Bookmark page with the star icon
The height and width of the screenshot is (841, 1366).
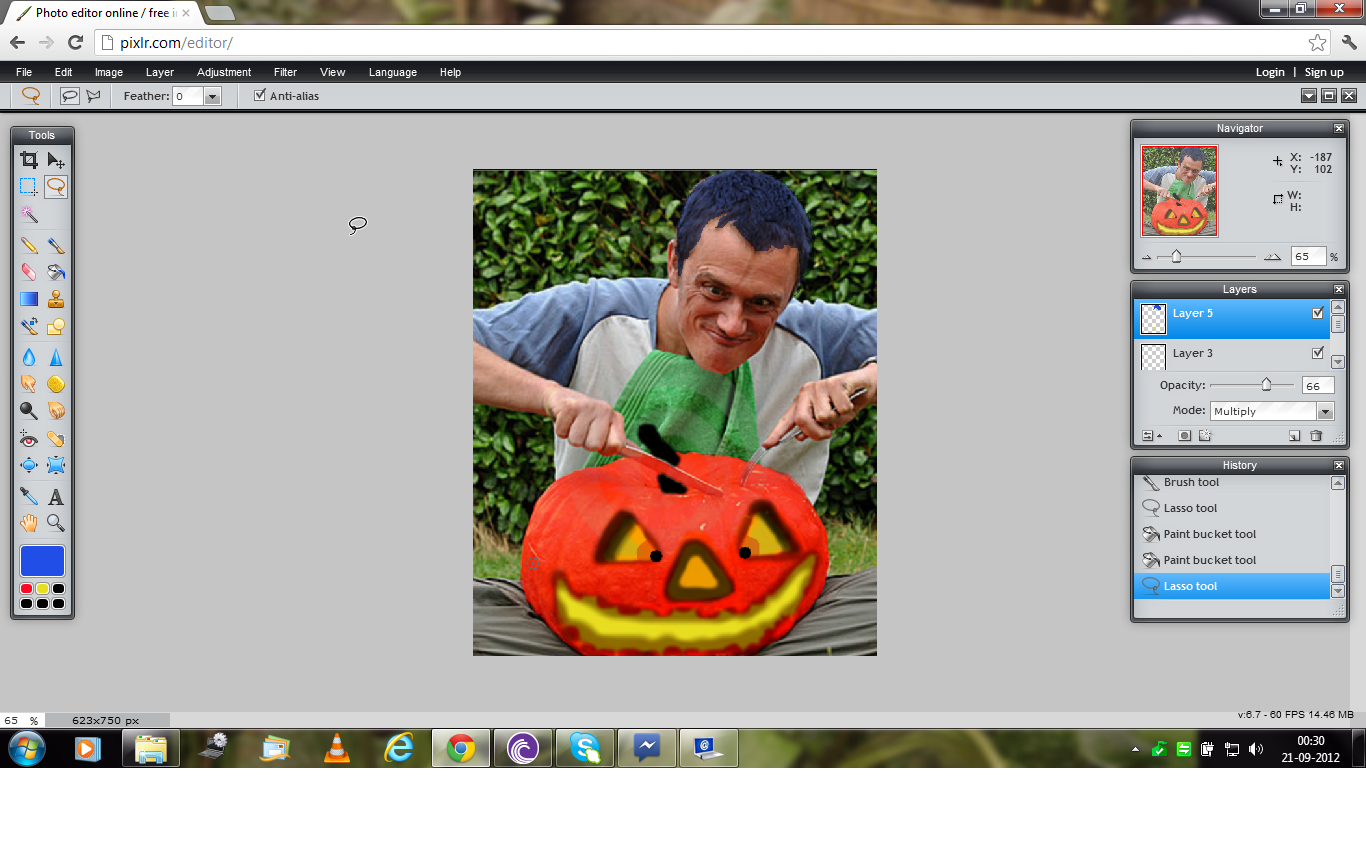pos(1317,43)
